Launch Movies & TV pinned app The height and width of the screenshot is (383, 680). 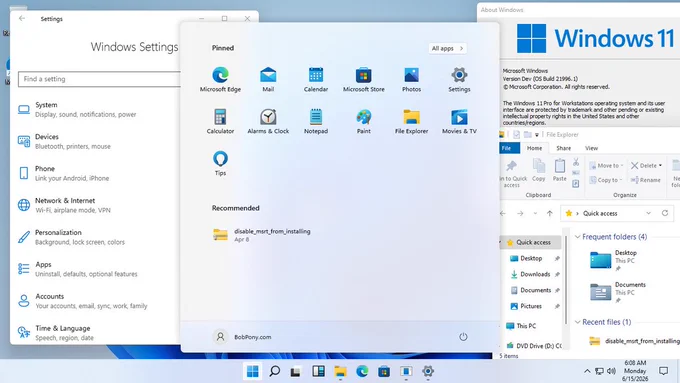point(459,121)
